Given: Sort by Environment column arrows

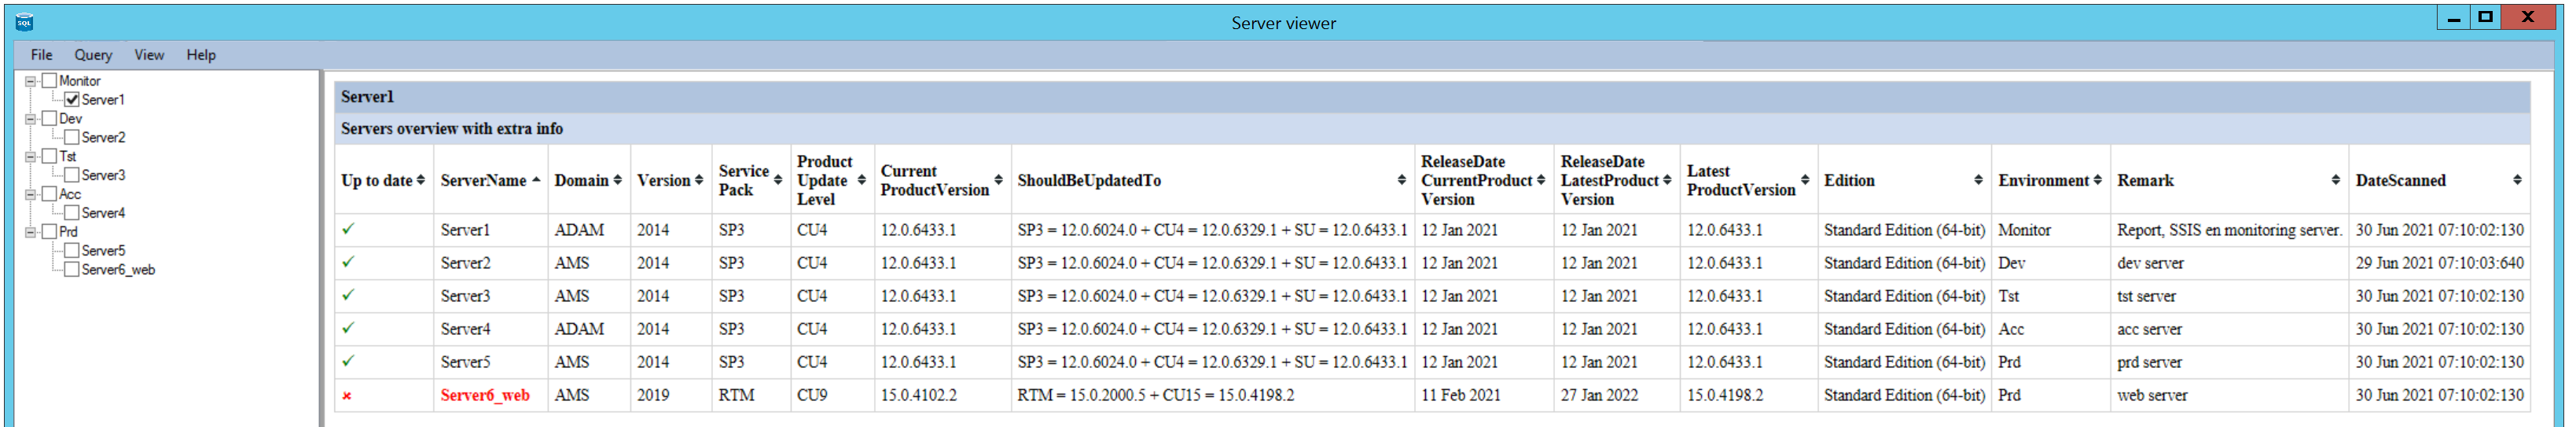Looking at the screenshot, I should click(2097, 180).
